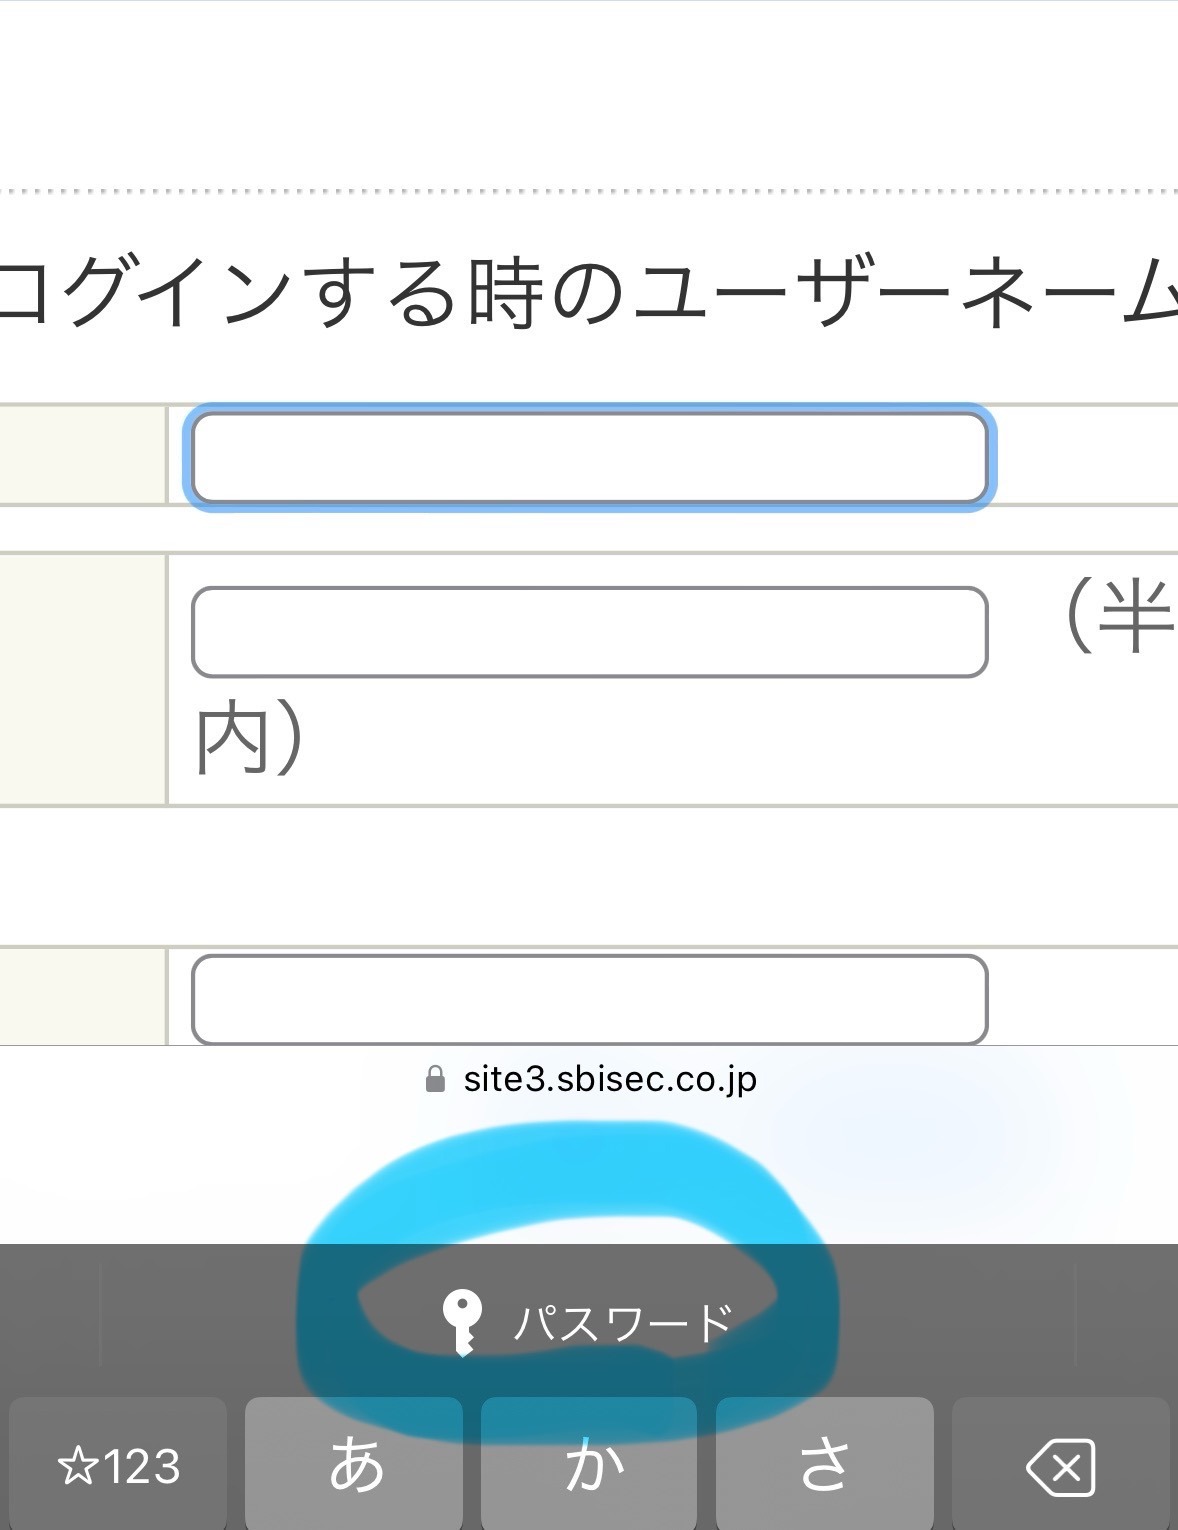Tap the beige label cell beside the partially hidden field
1178x1530 pixels.
click(82, 997)
